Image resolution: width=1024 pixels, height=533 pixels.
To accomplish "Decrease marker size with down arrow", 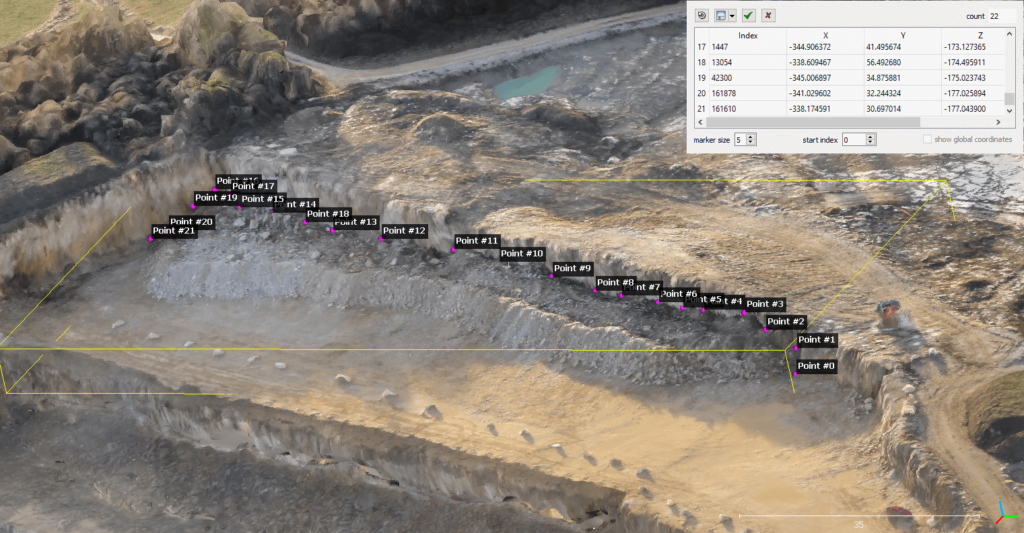I will coord(751,142).
